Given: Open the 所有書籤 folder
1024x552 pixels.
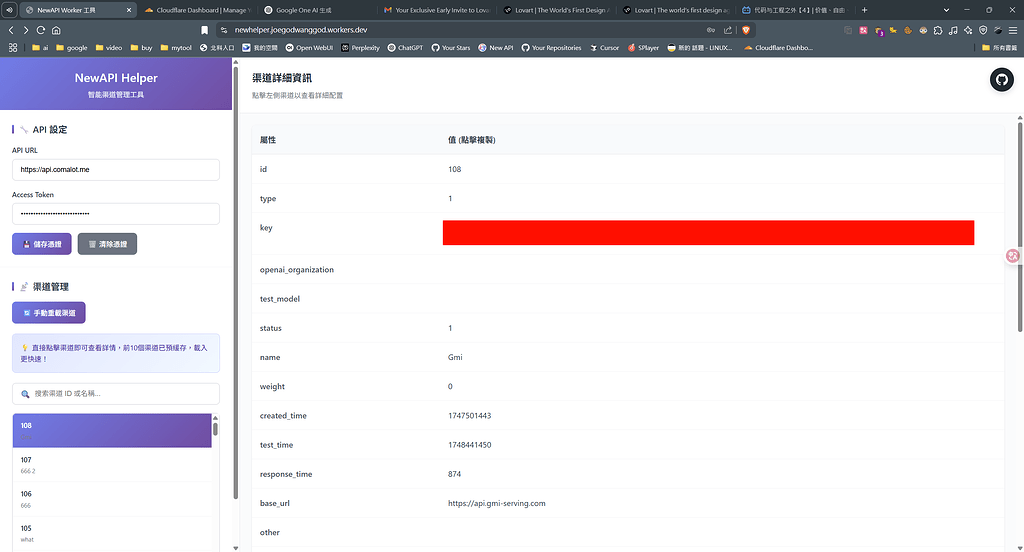Looking at the screenshot, I should point(999,48).
